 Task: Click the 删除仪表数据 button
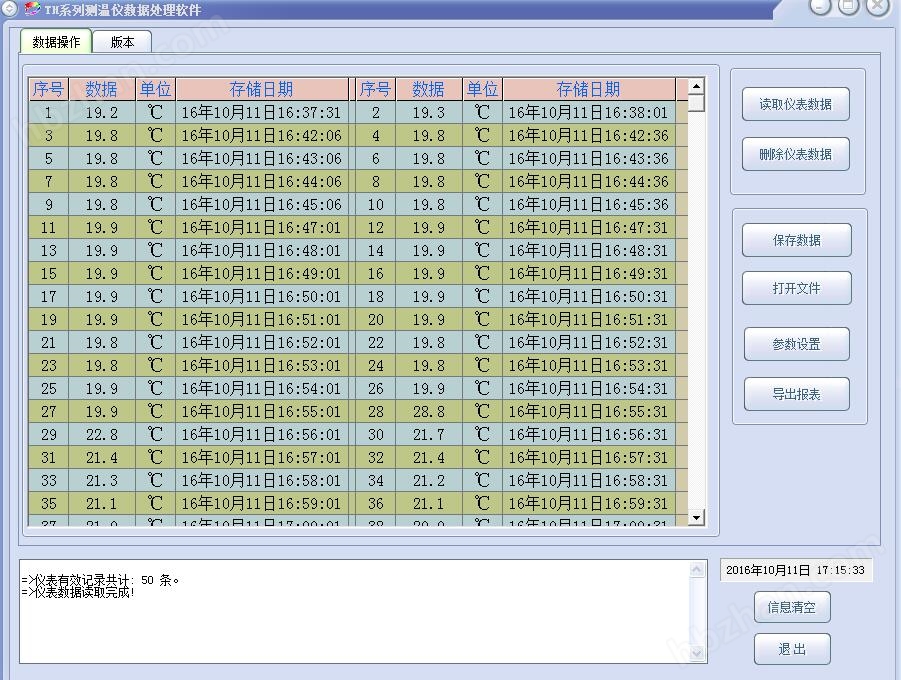[795, 154]
